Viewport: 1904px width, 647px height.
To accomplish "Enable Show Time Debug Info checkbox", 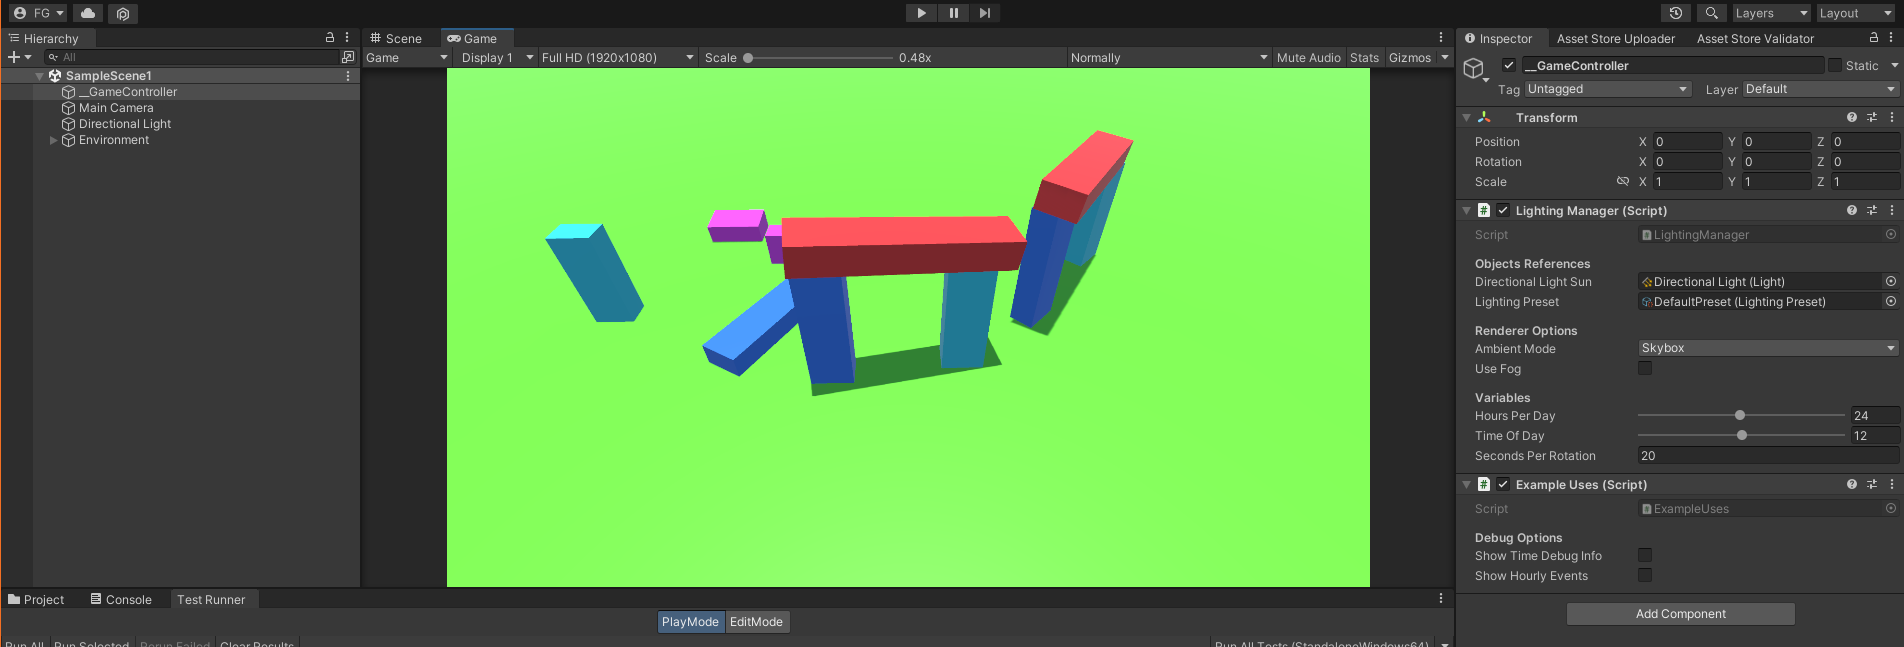I will coord(1645,555).
